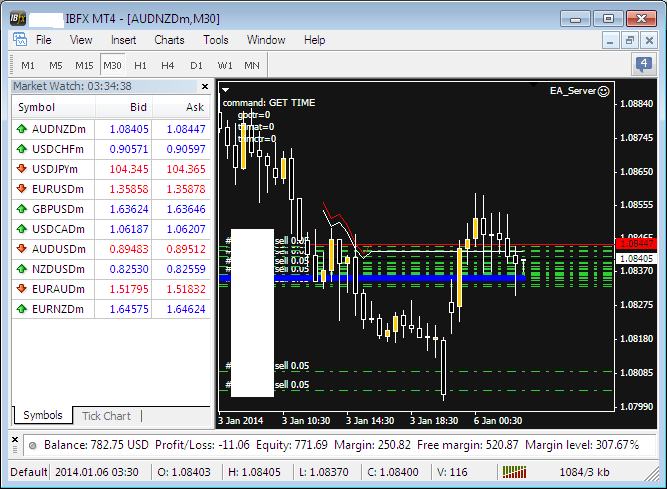Viewport: 667px width, 489px height.
Task: Open the Tools menu
Action: pyautogui.click(x=216, y=40)
